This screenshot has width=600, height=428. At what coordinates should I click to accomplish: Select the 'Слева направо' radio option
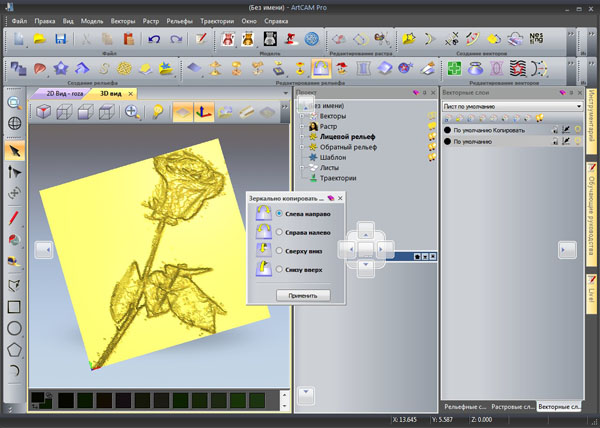pyautogui.click(x=279, y=213)
